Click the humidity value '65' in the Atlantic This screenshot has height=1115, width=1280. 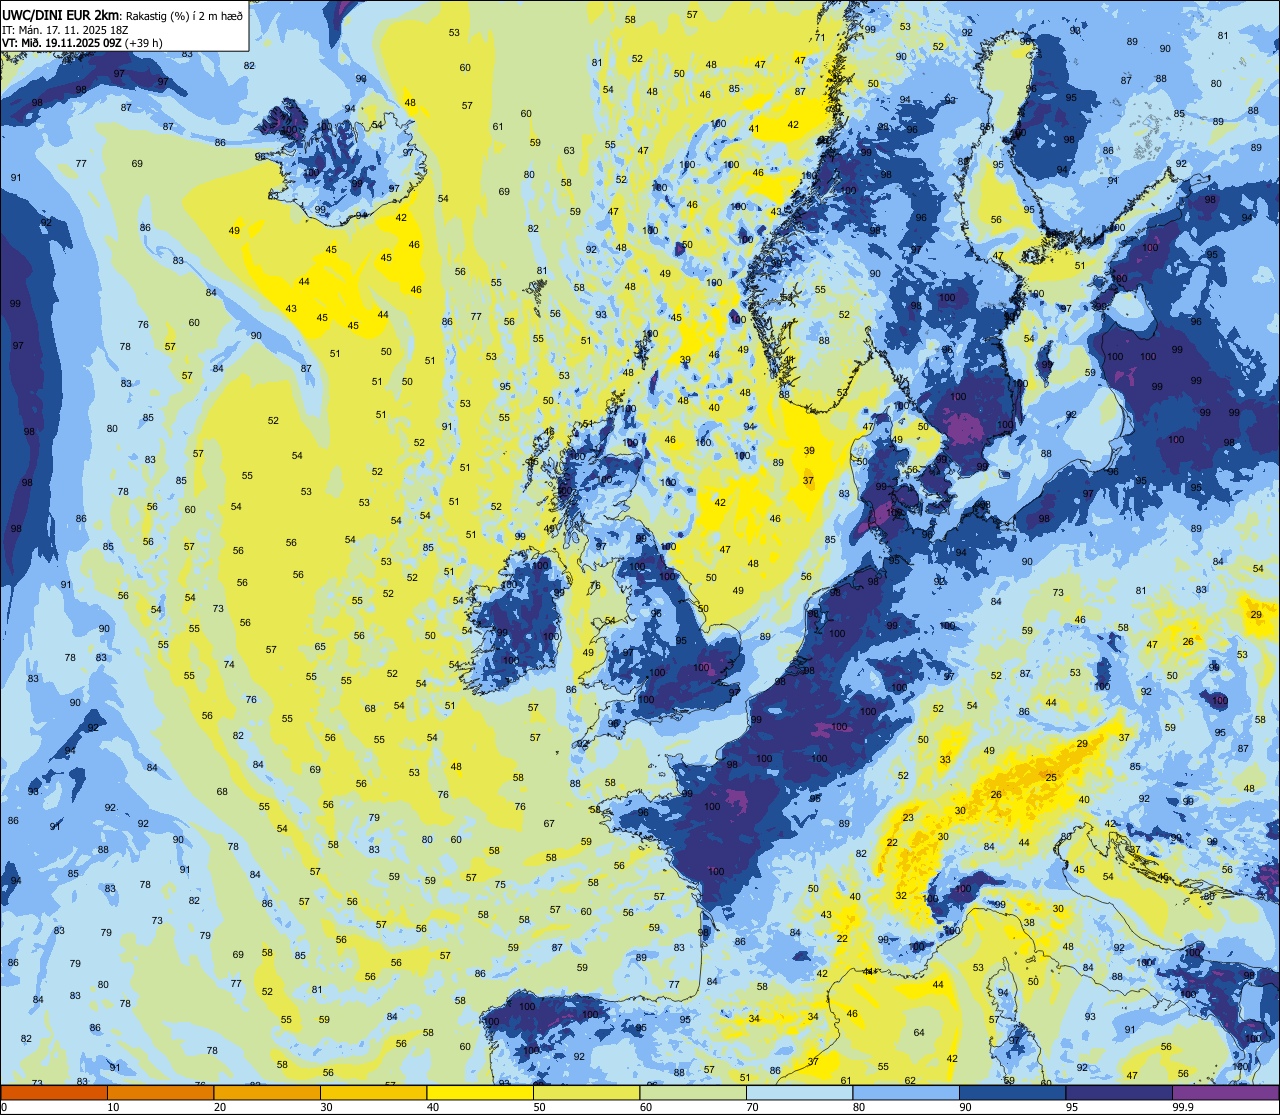click(320, 647)
